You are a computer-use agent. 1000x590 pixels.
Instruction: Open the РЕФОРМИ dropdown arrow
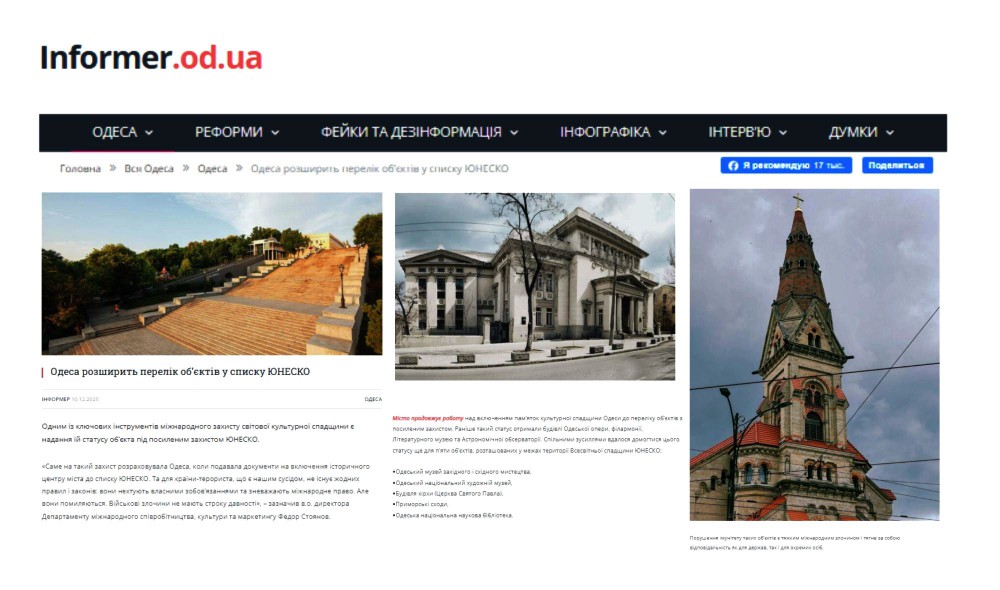point(275,133)
